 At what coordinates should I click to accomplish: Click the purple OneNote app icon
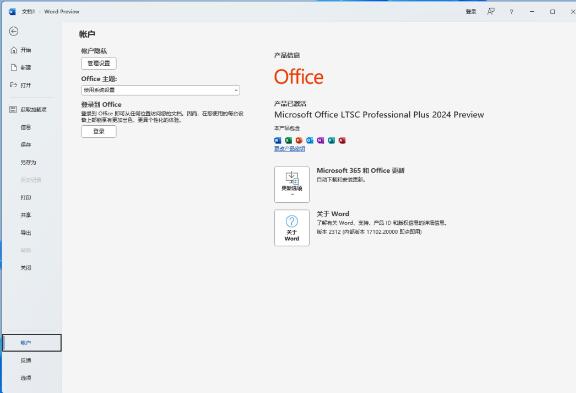pyautogui.click(x=320, y=140)
